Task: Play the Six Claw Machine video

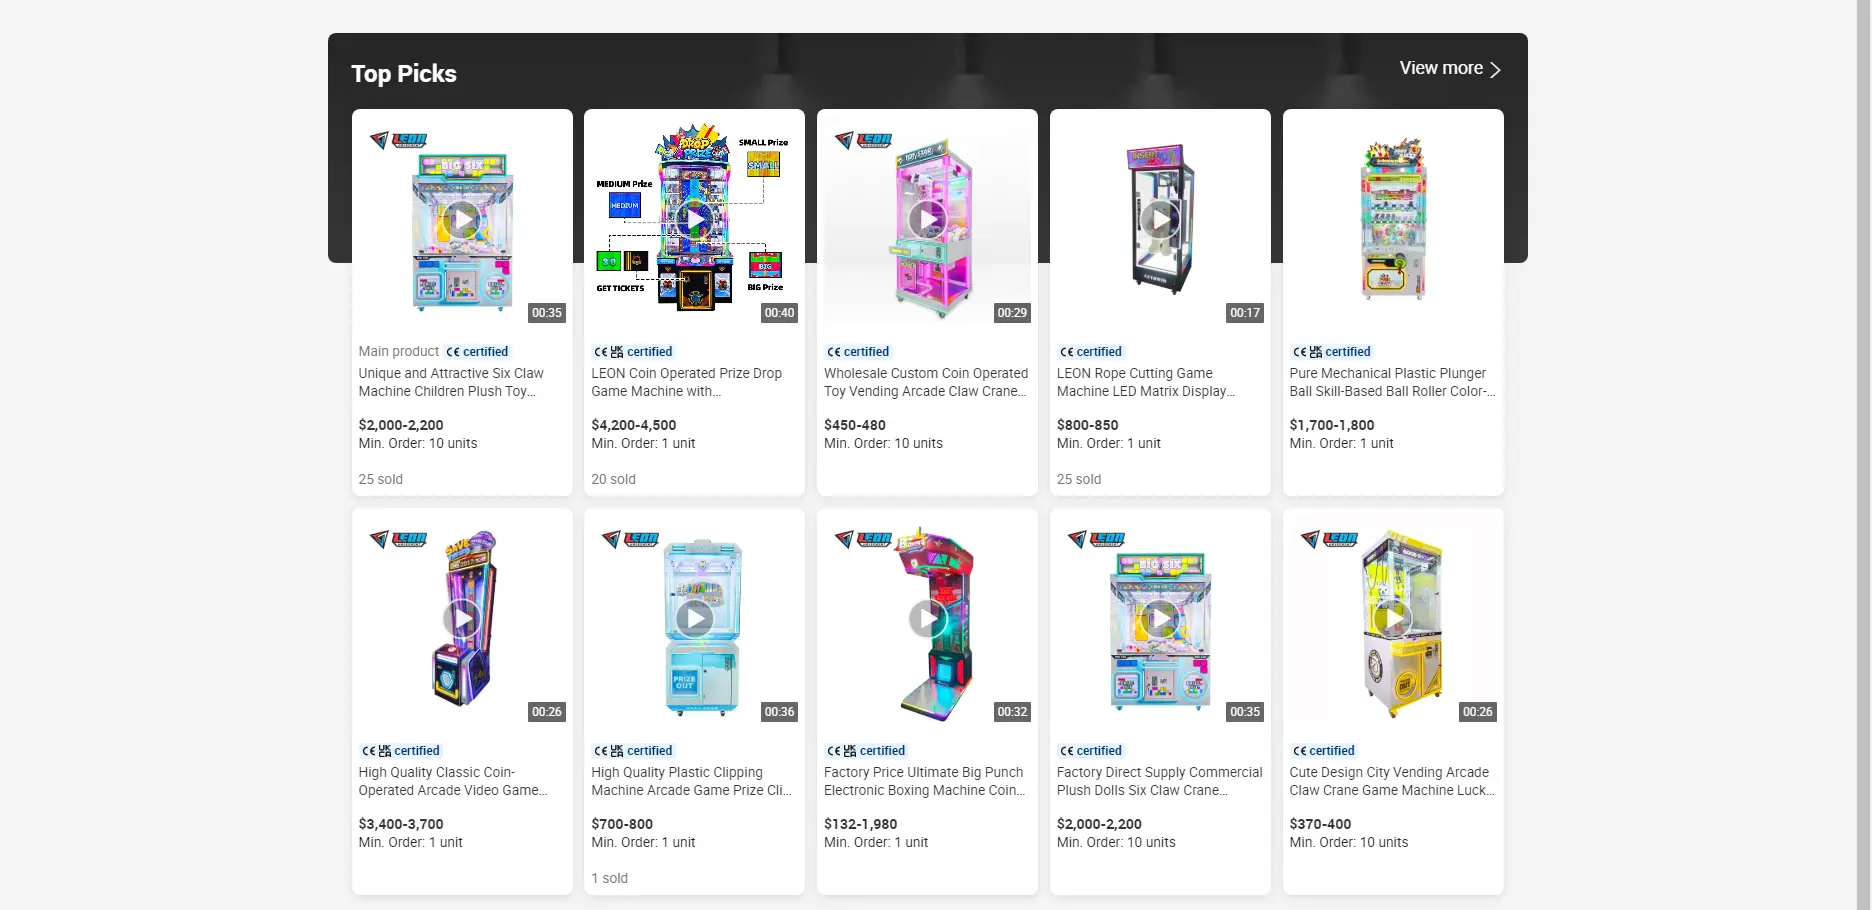Action: 462,219
